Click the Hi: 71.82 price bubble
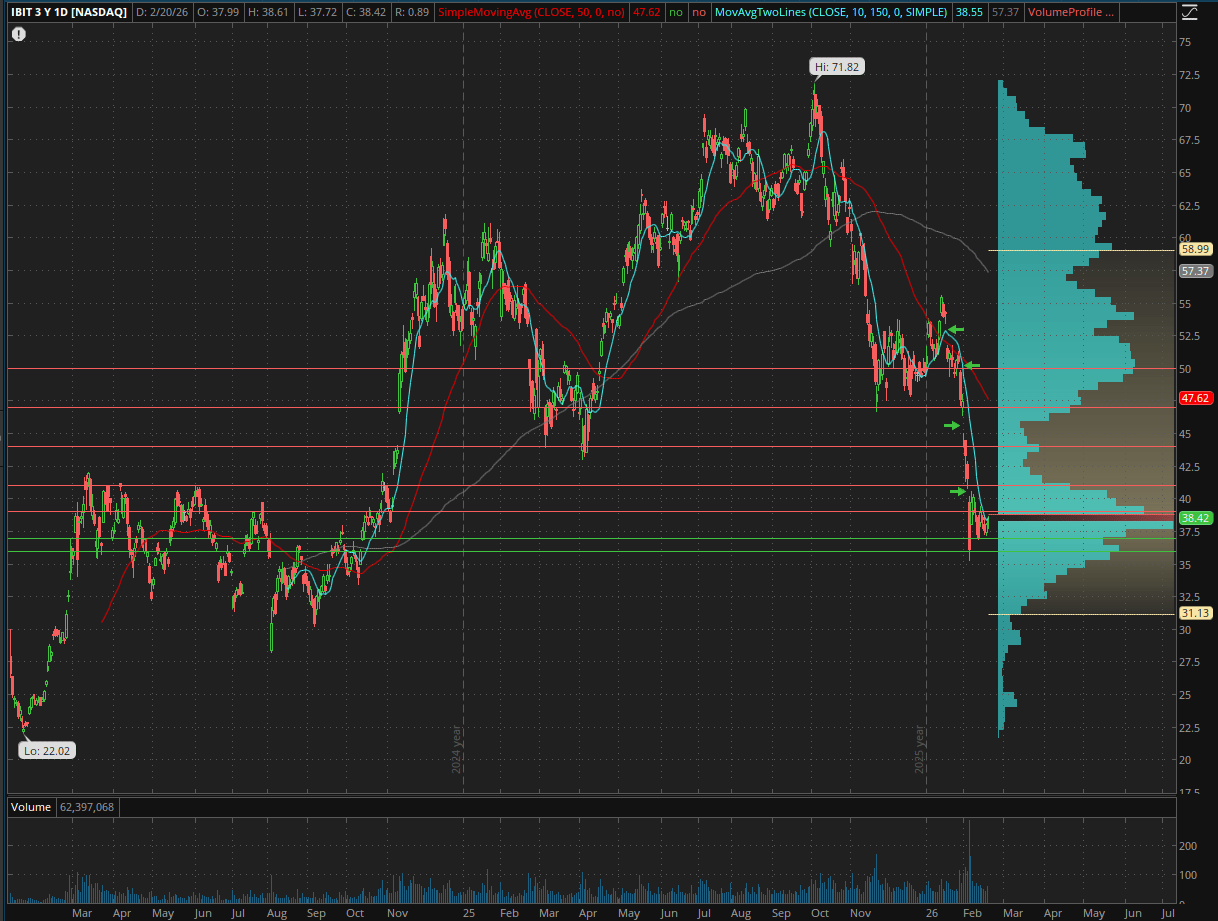Viewport: 1218px width, 921px height. (x=835, y=67)
